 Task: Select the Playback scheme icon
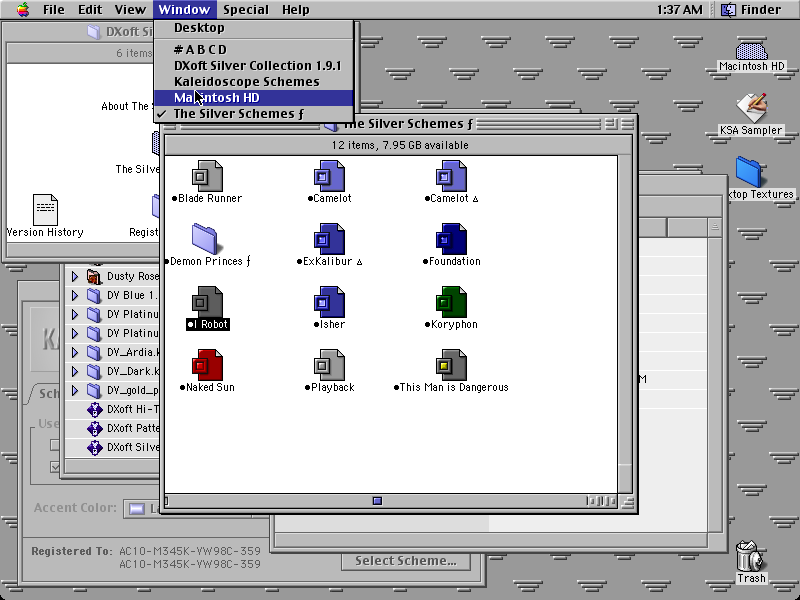pos(329,365)
